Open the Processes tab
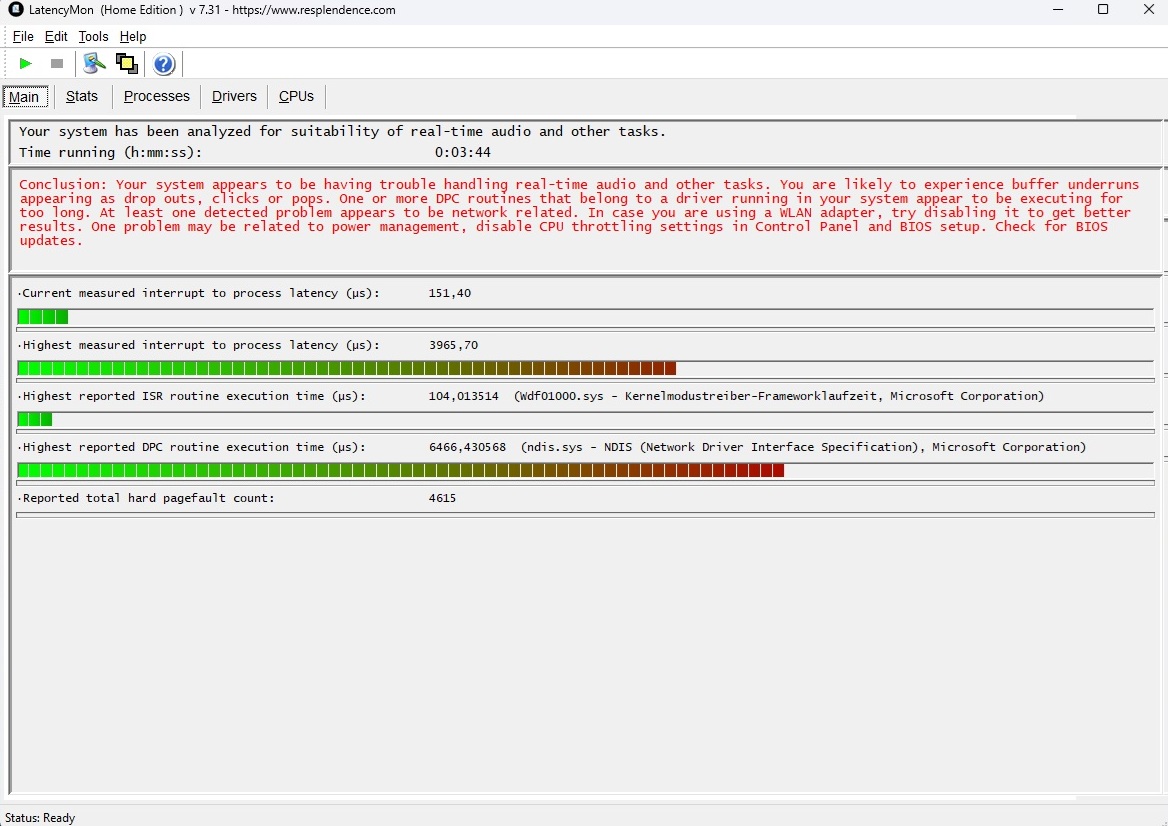1168x826 pixels. coord(156,97)
